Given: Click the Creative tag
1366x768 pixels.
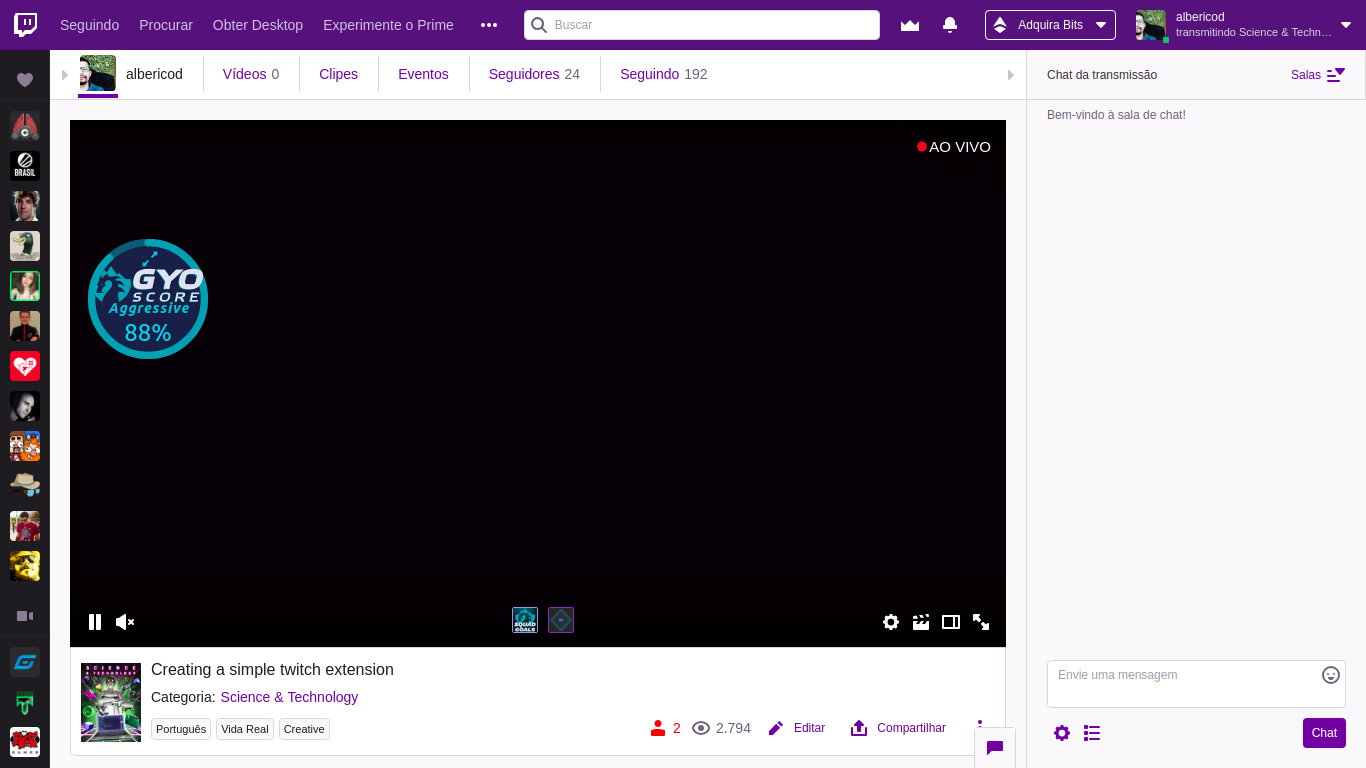Looking at the screenshot, I should point(304,729).
